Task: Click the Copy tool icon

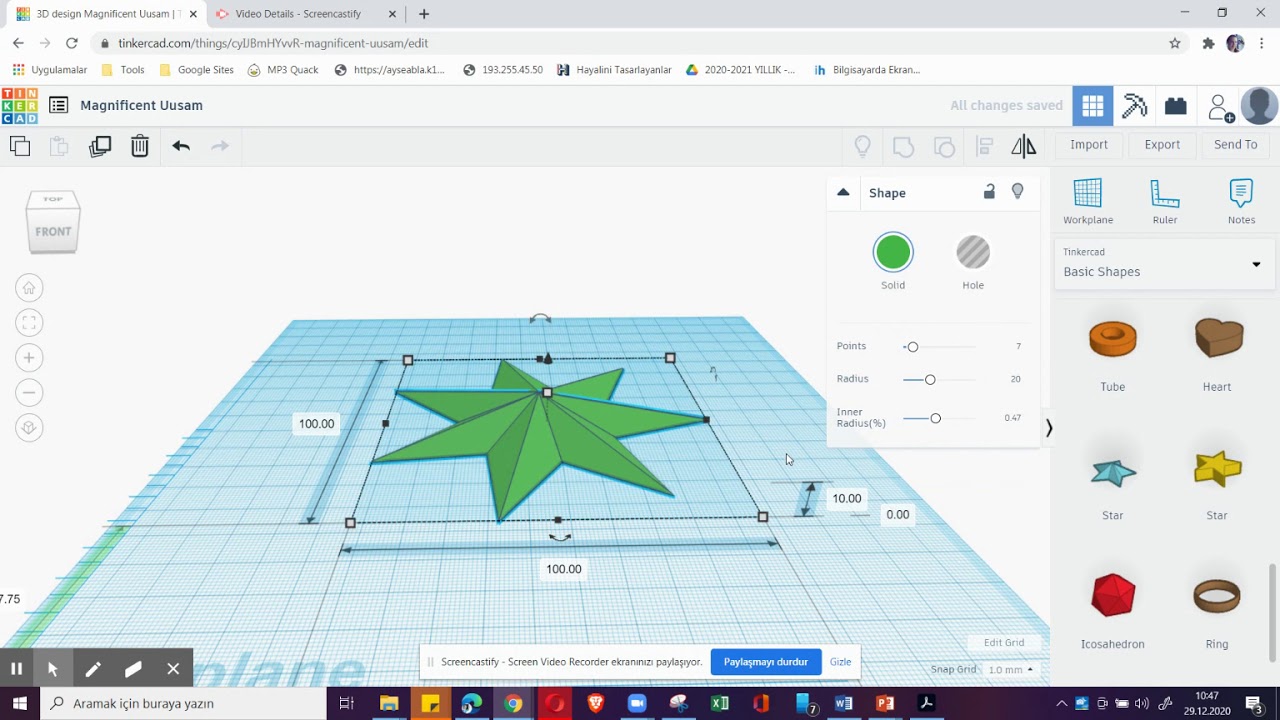Action: pos(20,146)
